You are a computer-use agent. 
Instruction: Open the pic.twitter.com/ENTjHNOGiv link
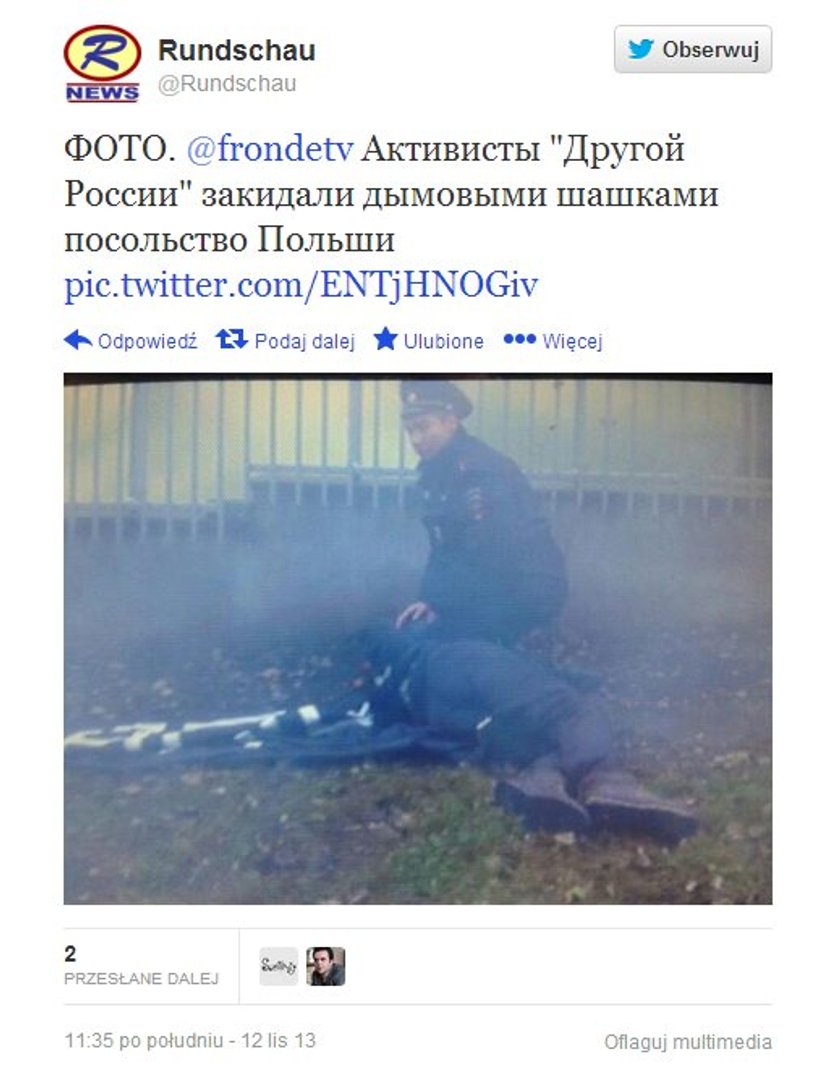(x=301, y=285)
